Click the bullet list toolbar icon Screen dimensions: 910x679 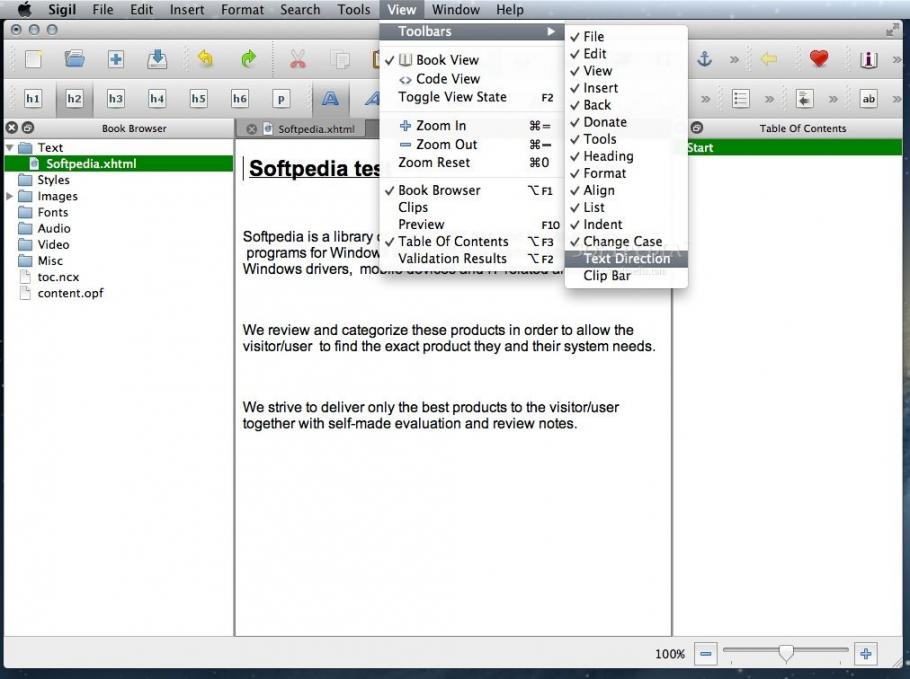(x=741, y=99)
